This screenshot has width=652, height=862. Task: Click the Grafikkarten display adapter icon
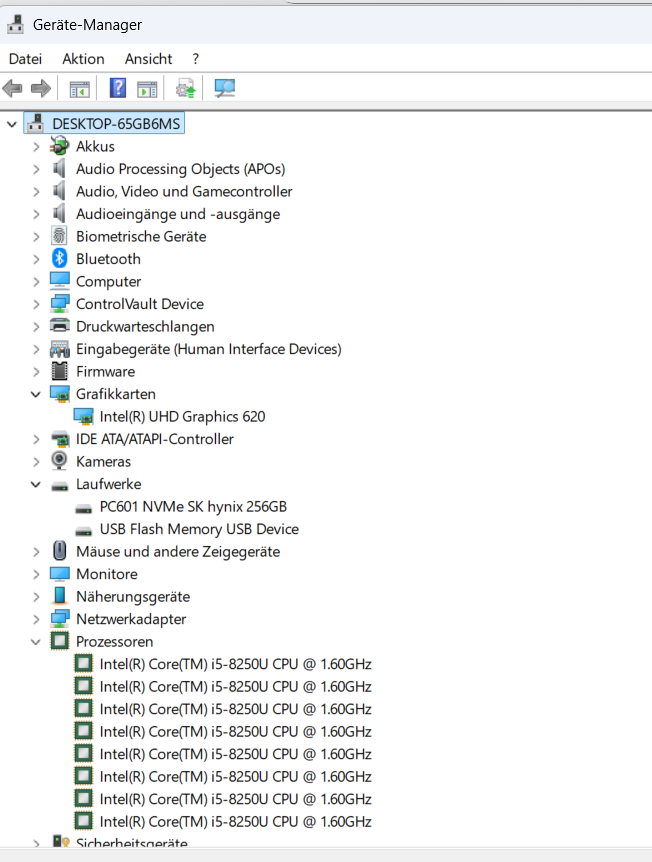tap(59, 394)
